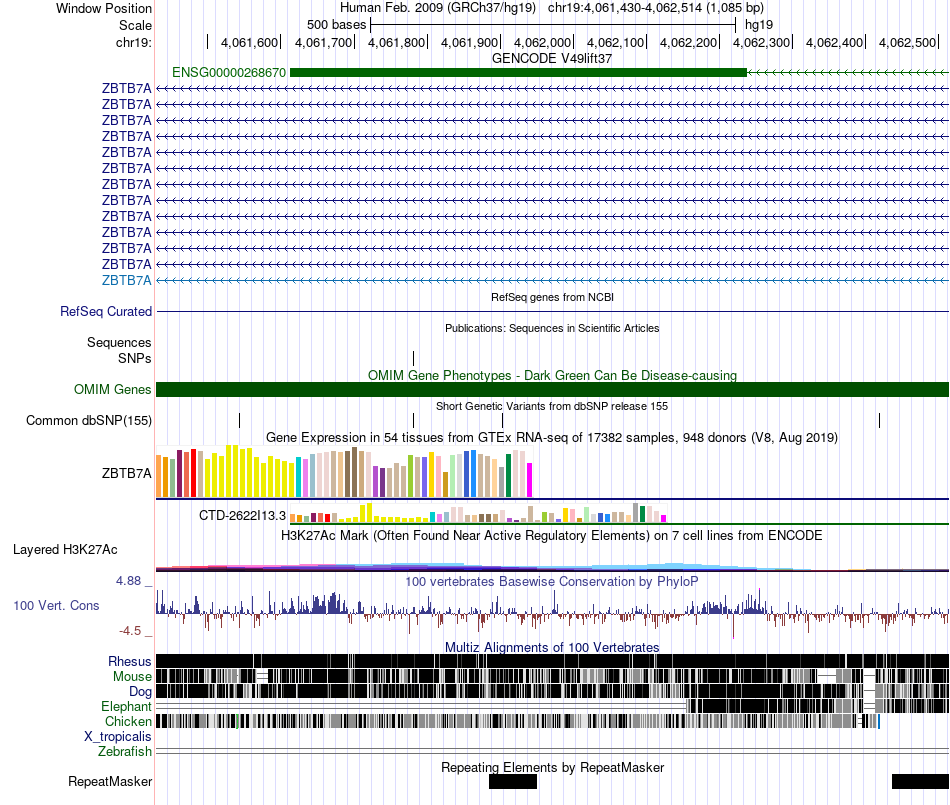
Task: Click the SNPs label in the Publications track
Action: coord(135,358)
